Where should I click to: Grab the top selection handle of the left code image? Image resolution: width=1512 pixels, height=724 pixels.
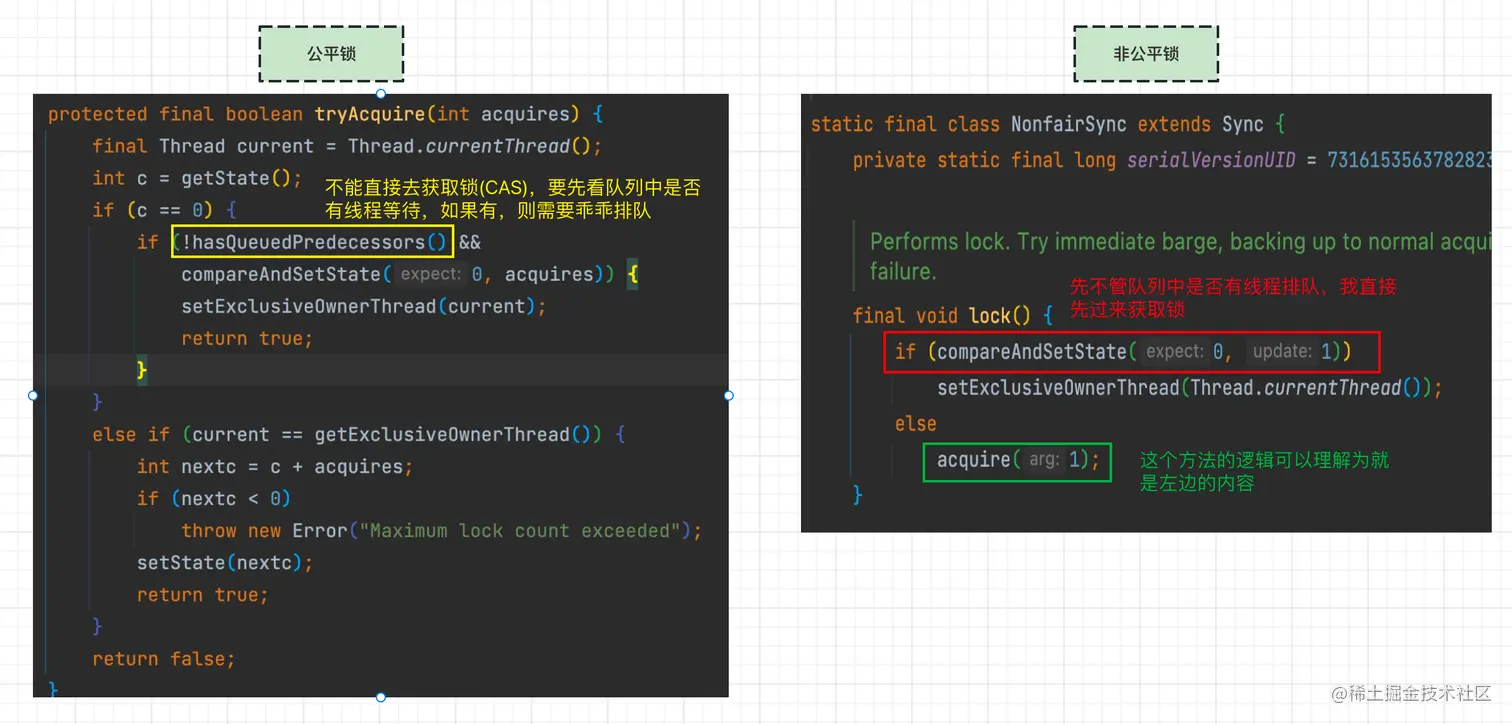[381, 94]
